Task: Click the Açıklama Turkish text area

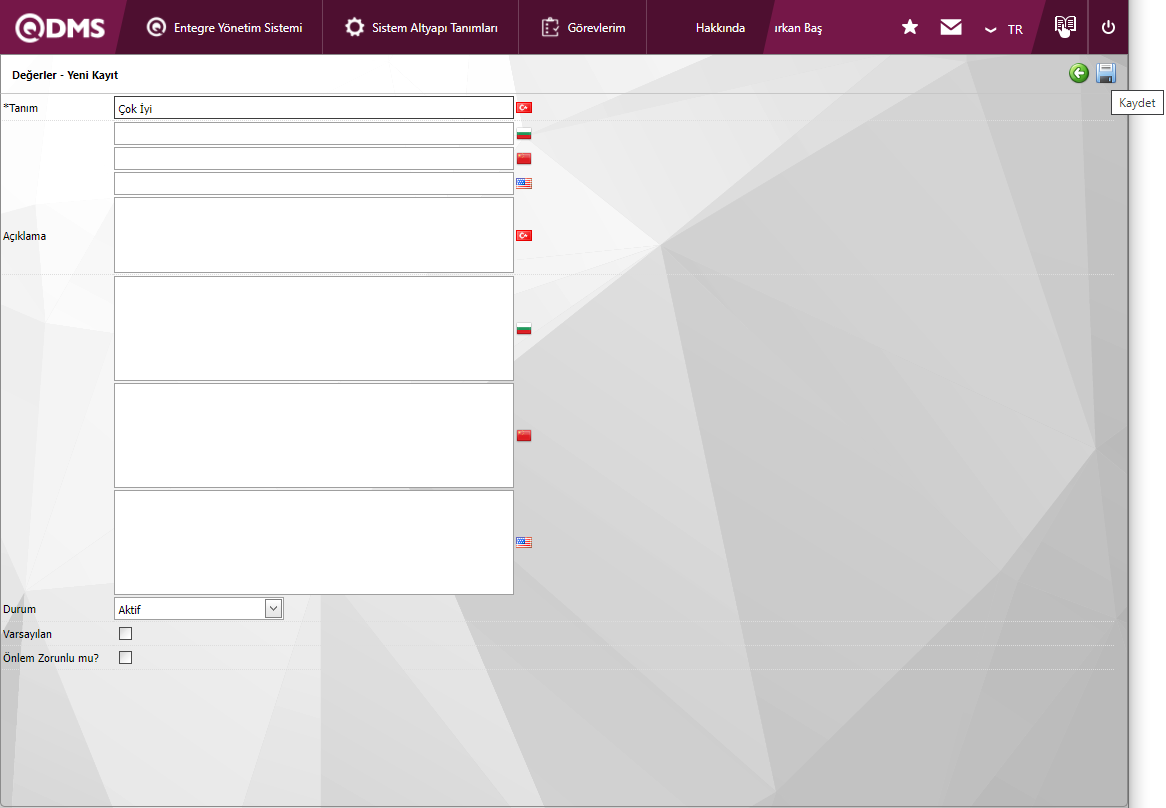Action: (314, 235)
